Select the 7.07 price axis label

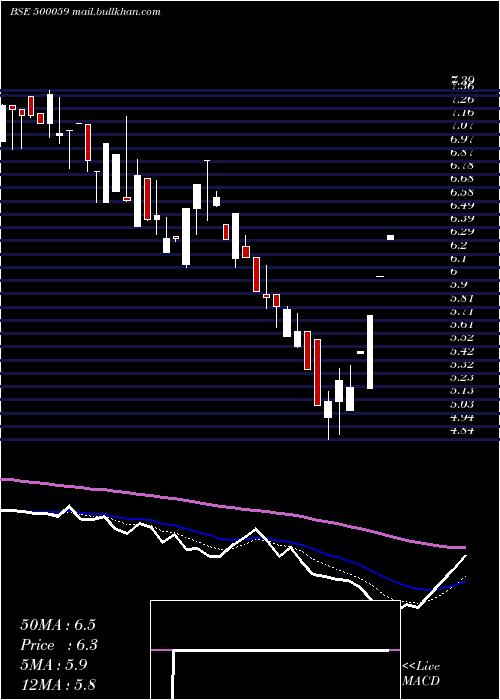(462, 126)
